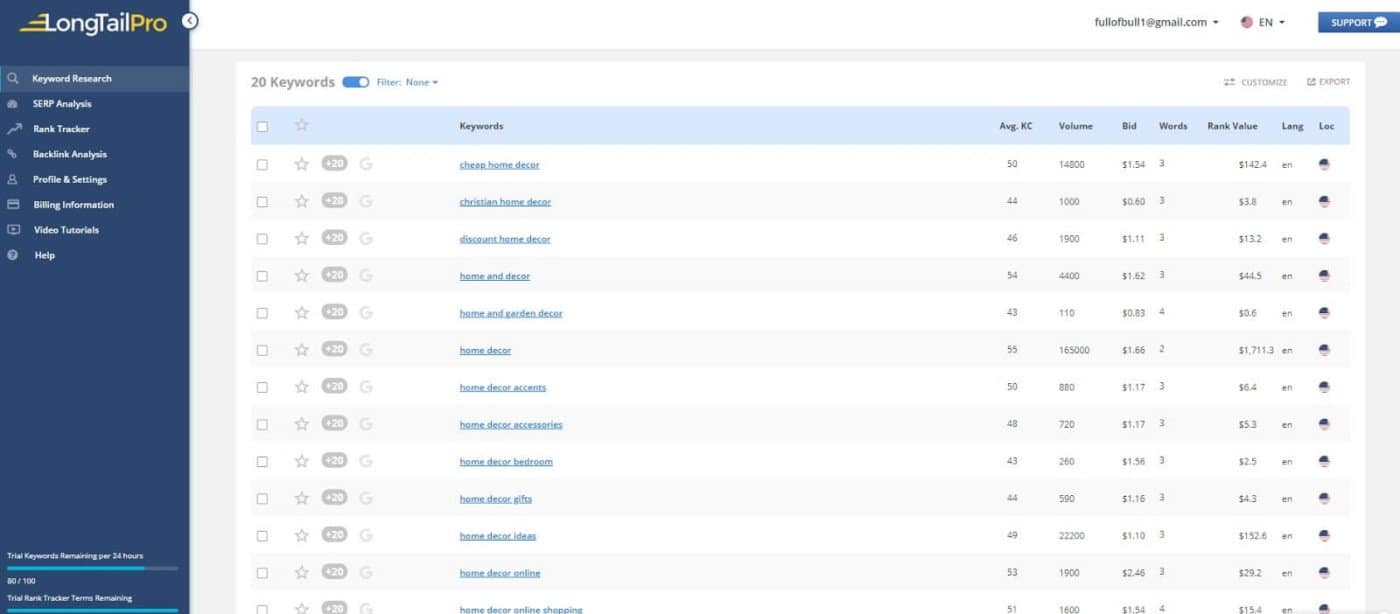Click +20 badge for home decor bedroom
This screenshot has height=614, width=1400.
pos(334,460)
